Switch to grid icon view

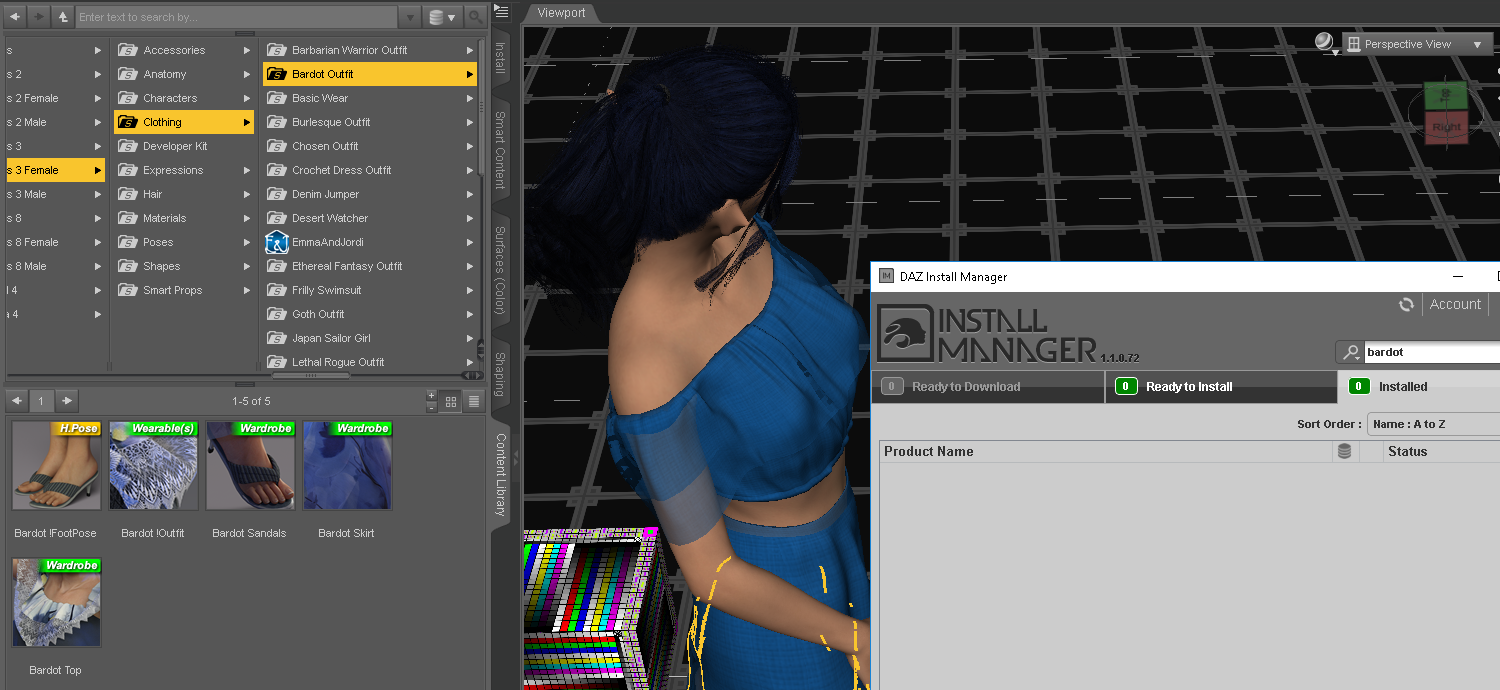(x=451, y=401)
